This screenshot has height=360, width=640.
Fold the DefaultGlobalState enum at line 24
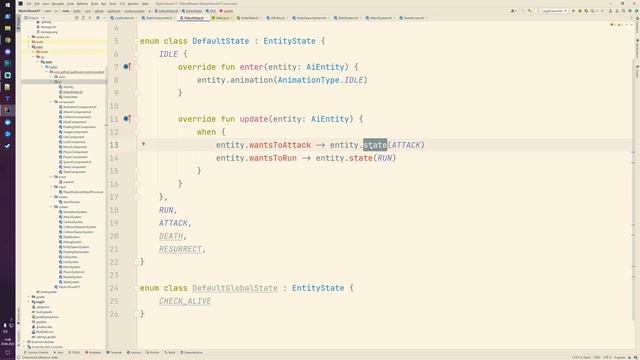coord(137,288)
